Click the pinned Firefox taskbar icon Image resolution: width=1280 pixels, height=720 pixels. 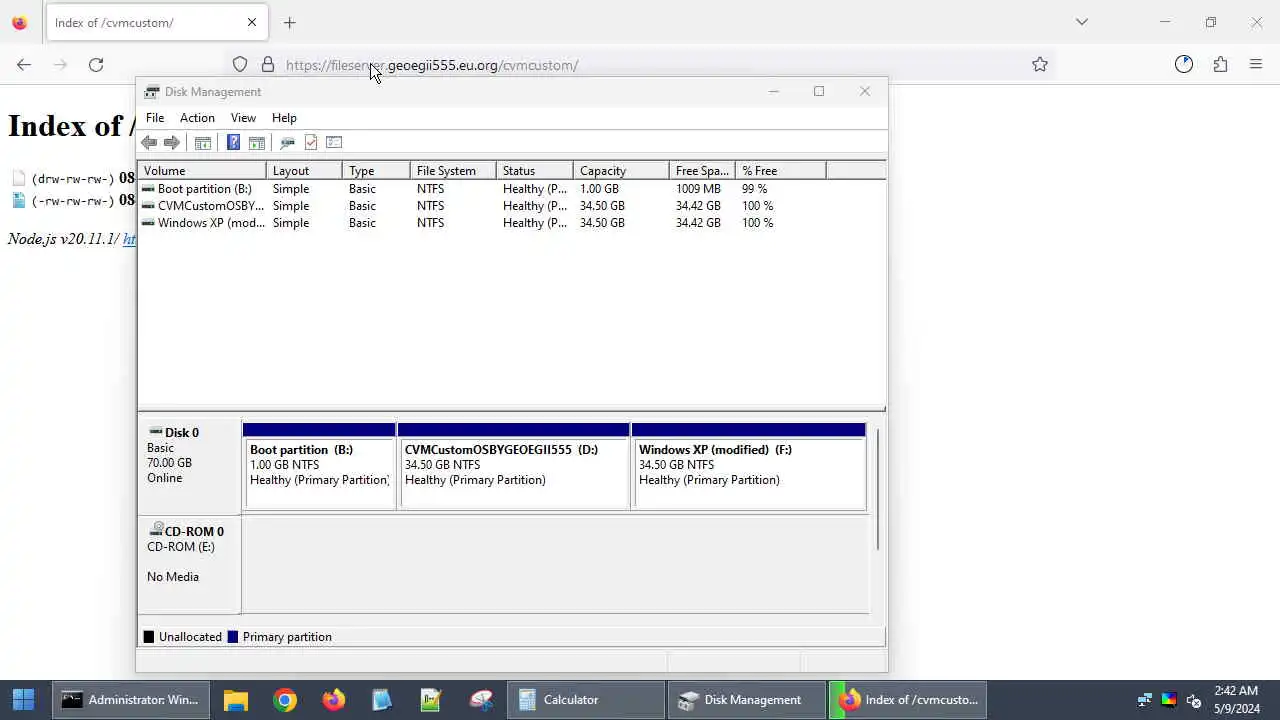(333, 700)
